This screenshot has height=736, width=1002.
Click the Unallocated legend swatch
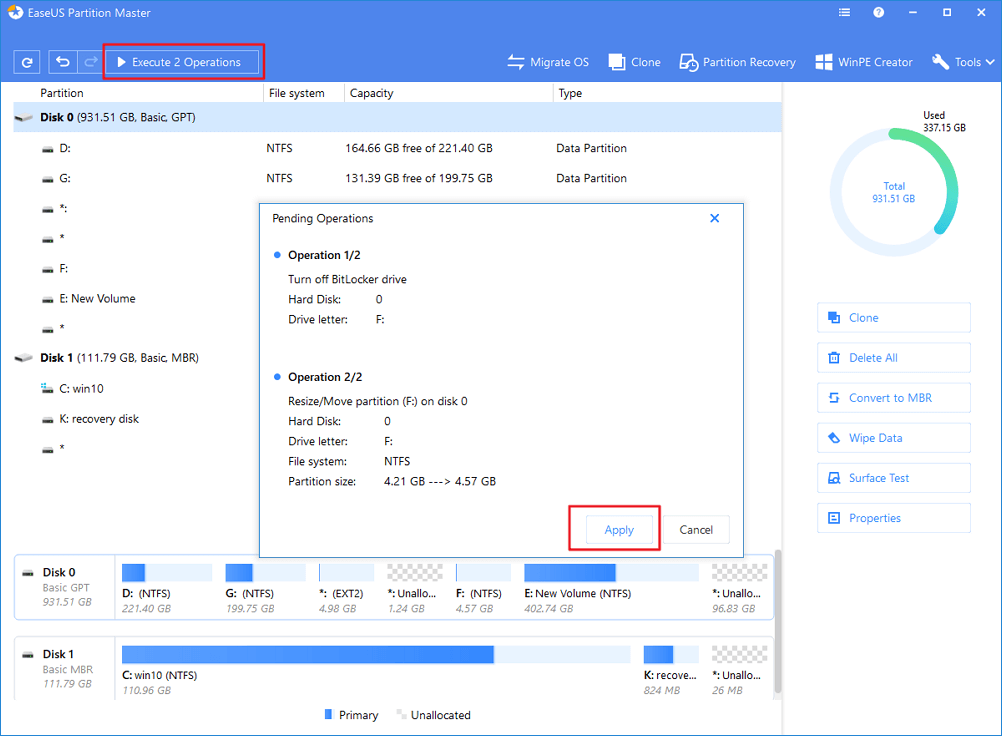coord(401,714)
